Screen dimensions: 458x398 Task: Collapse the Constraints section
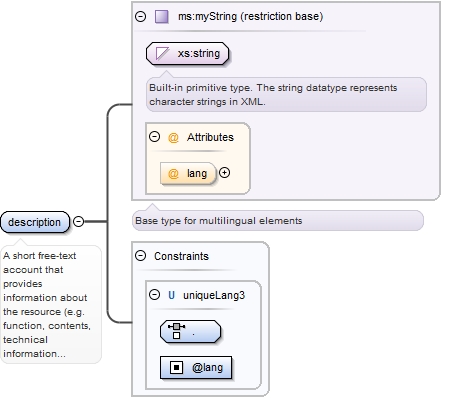pos(141,256)
